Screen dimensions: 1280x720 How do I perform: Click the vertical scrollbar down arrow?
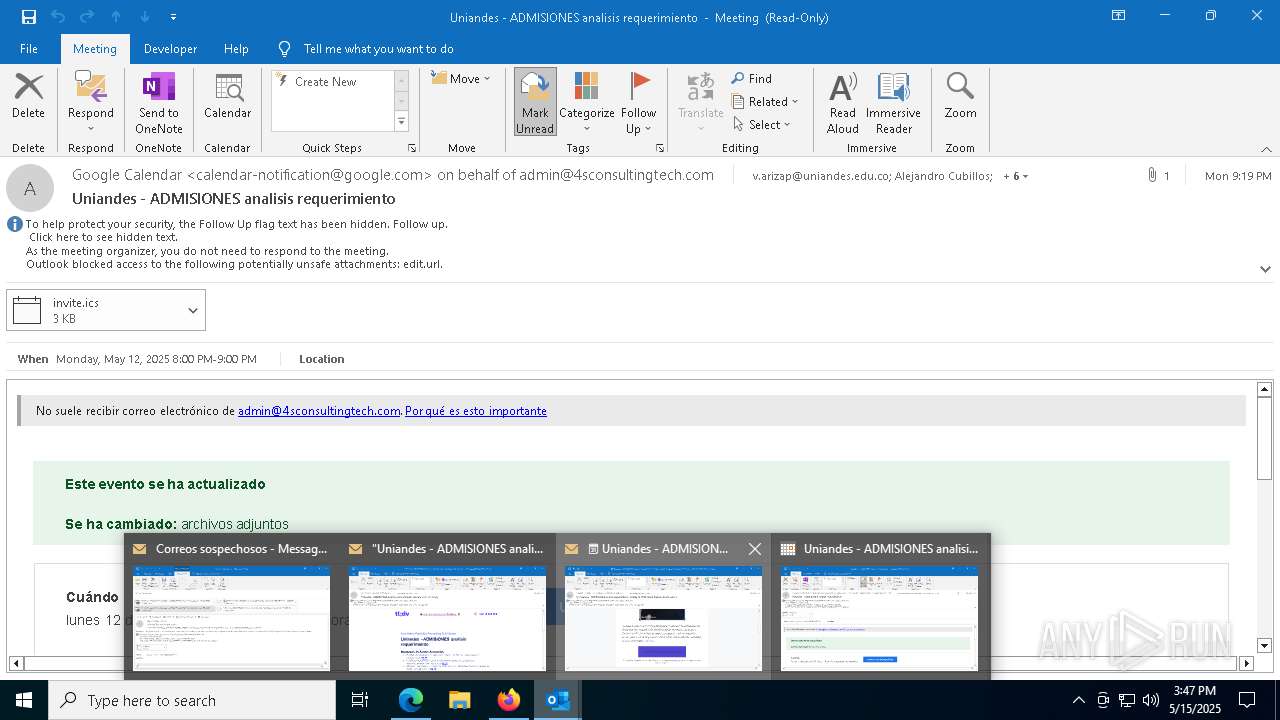pyautogui.click(x=1264, y=646)
